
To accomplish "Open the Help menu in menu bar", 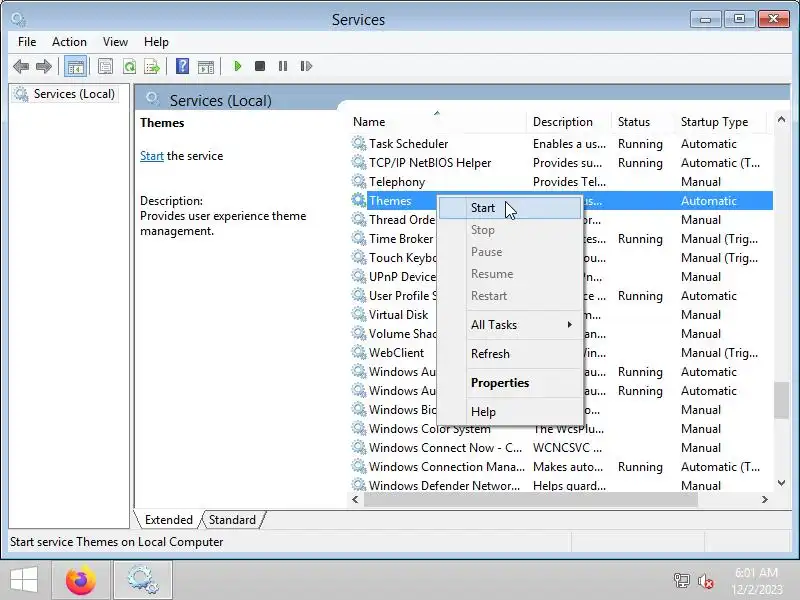I will [x=156, y=42].
